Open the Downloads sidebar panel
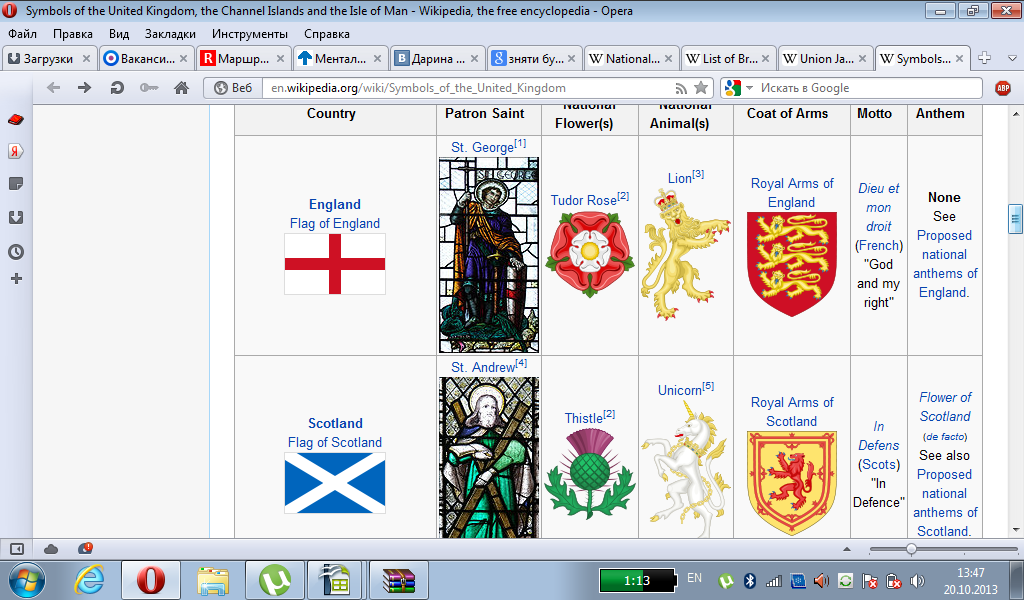This screenshot has height=600, width=1024. point(16,217)
